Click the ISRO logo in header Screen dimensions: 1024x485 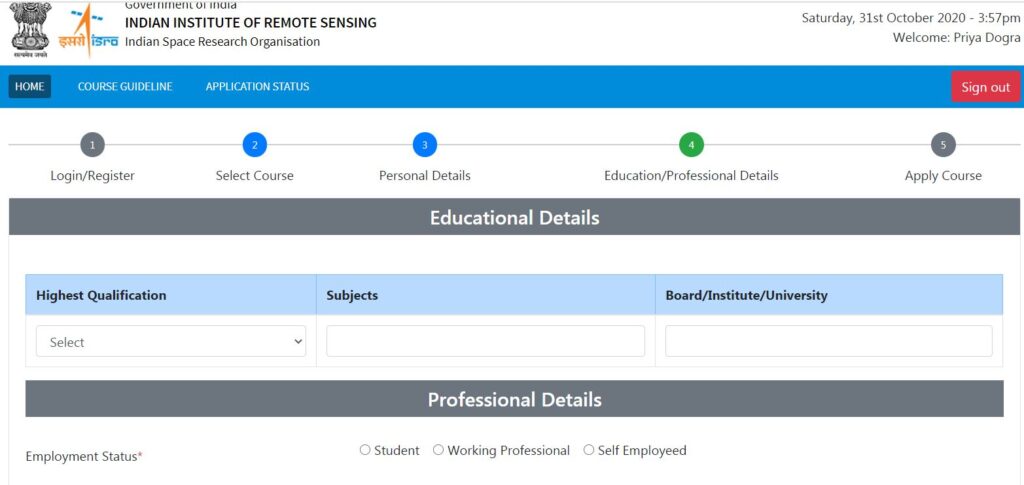pos(88,31)
